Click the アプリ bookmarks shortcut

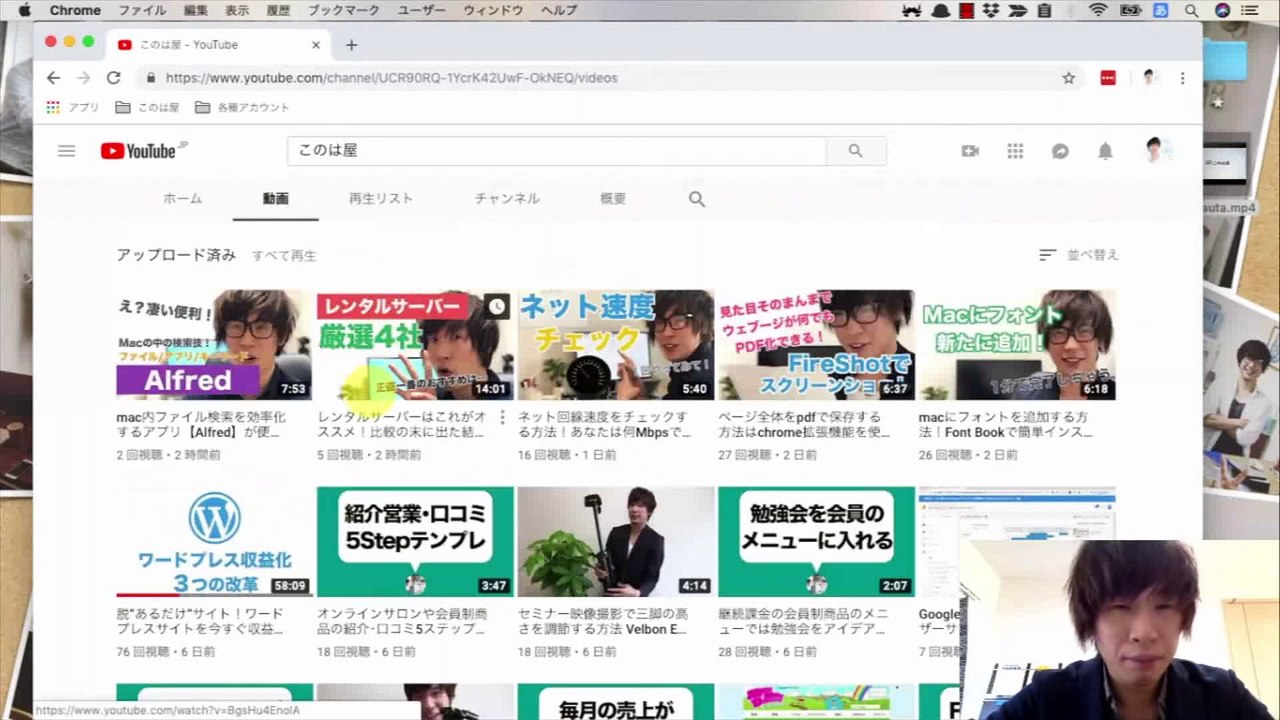[73, 107]
